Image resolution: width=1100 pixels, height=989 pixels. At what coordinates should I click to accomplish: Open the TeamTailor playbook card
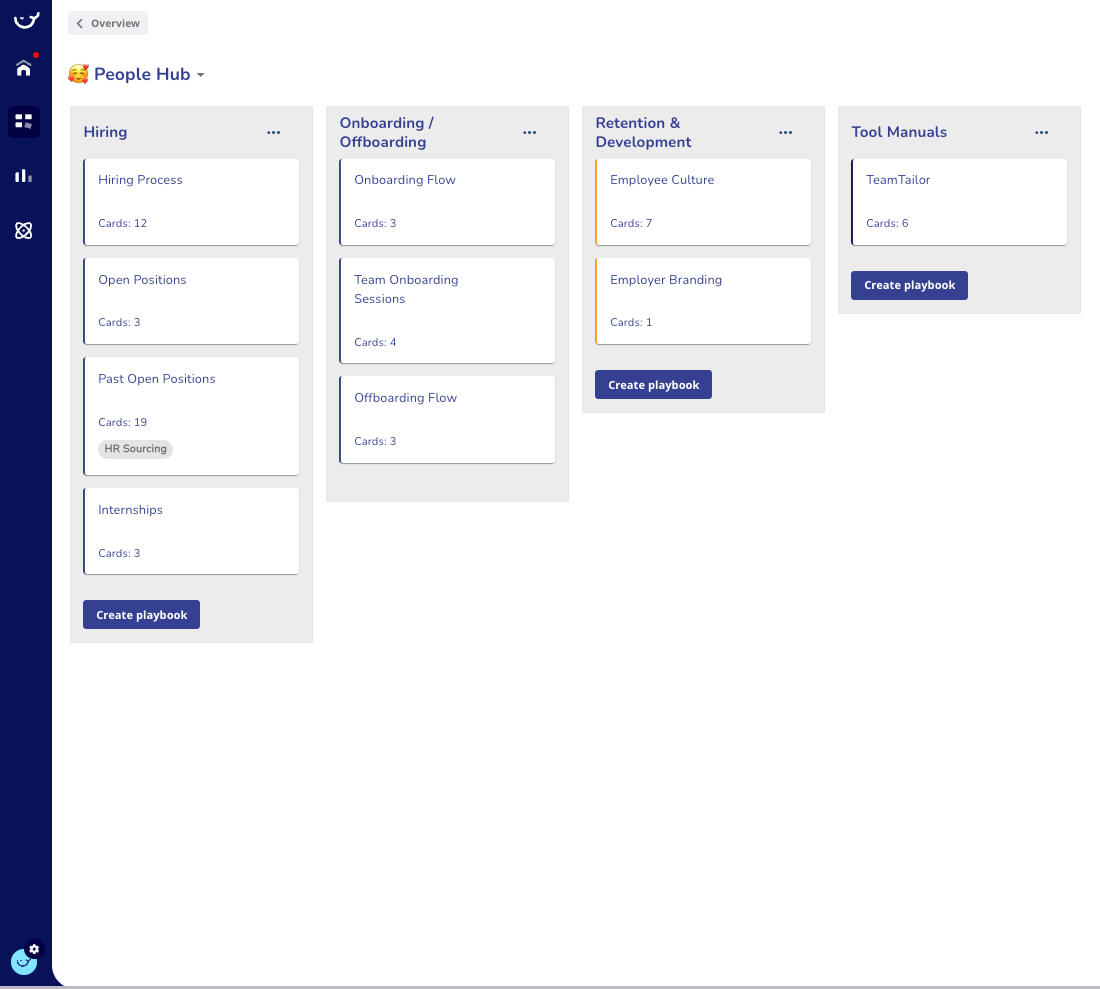[959, 202]
